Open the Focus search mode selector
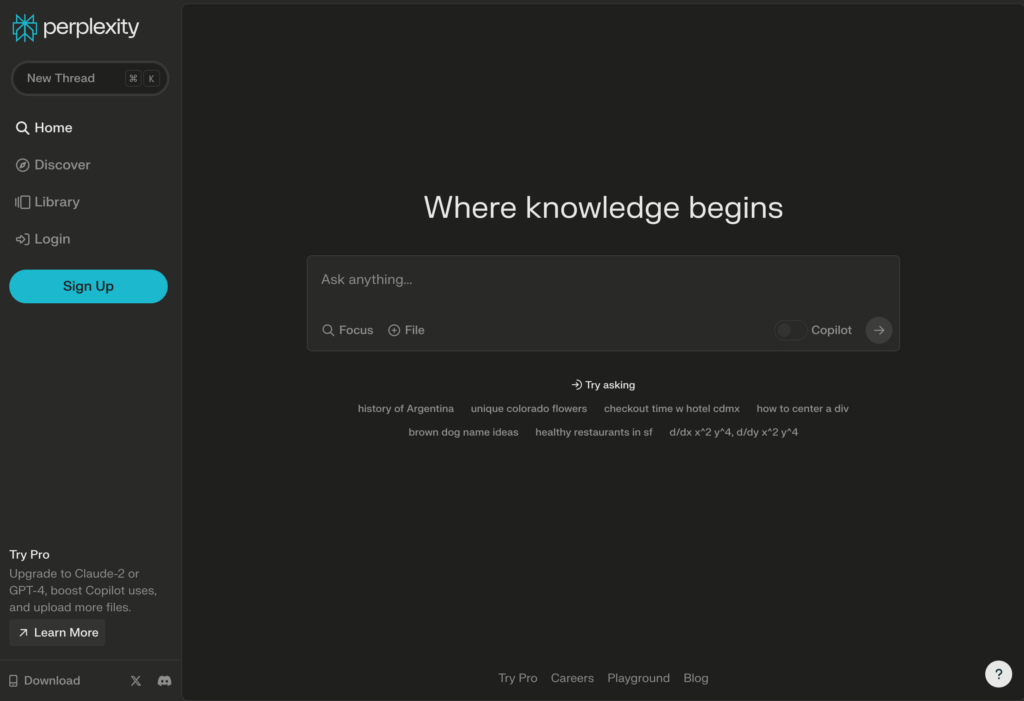The width and height of the screenshot is (1024, 701). coord(347,330)
